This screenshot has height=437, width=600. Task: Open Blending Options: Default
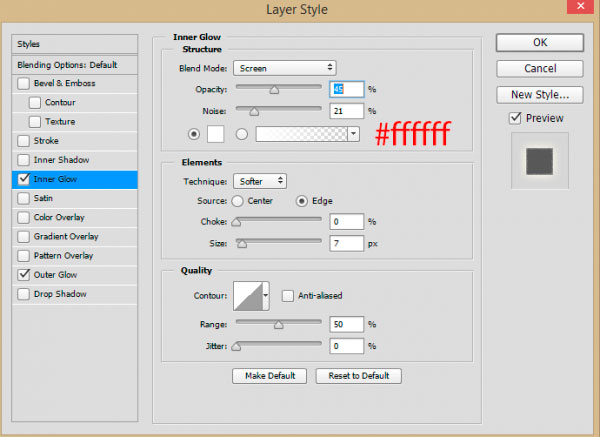[75, 65]
